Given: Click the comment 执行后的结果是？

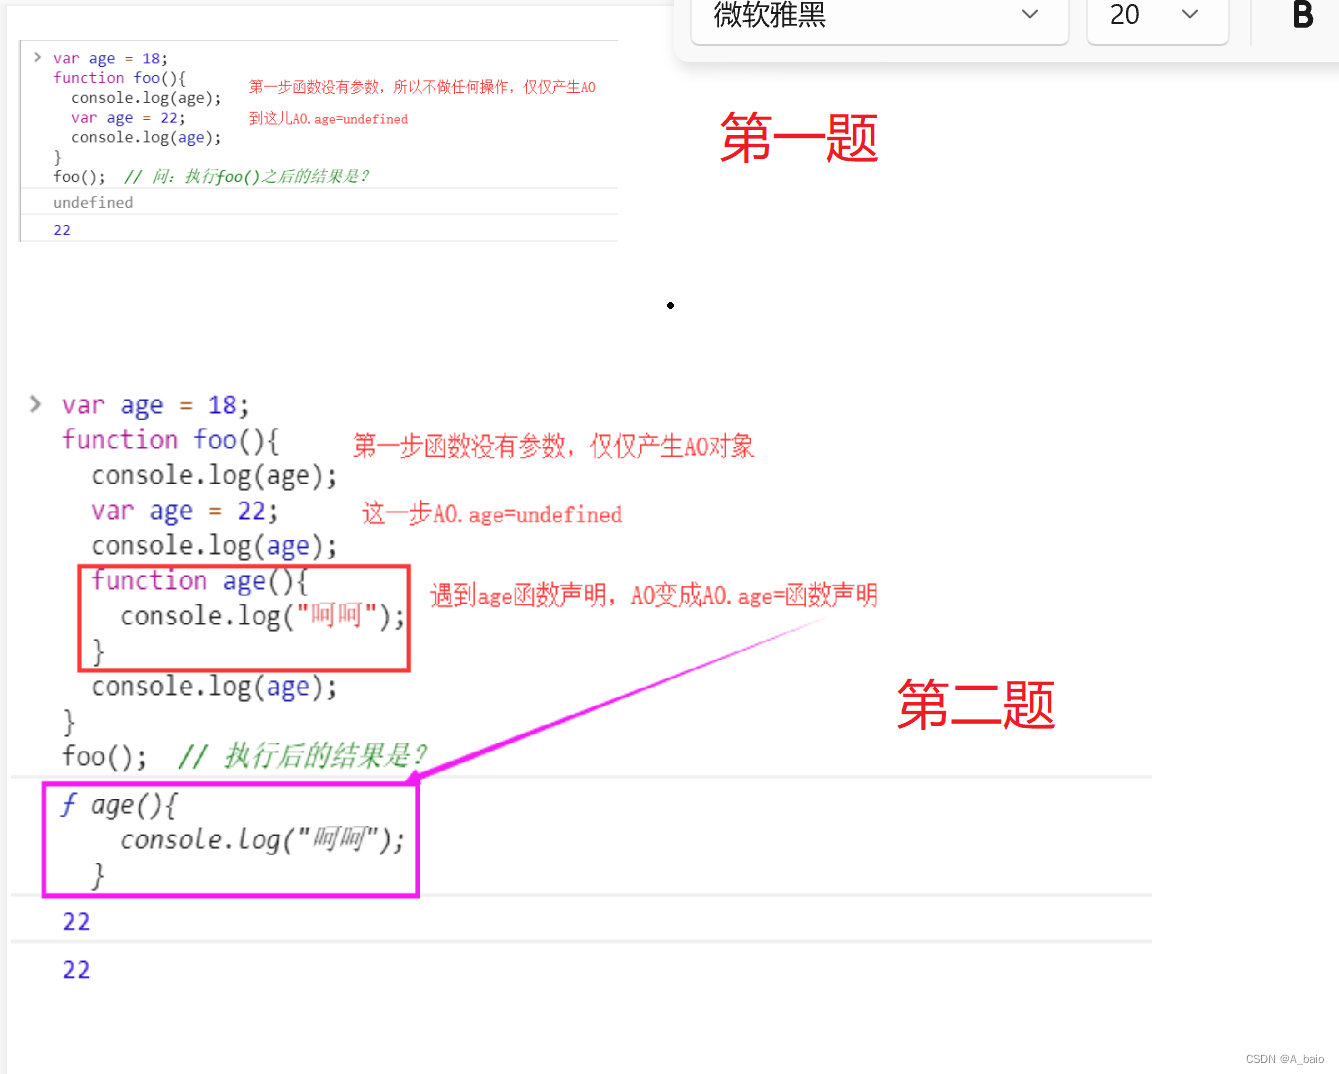Looking at the screenshot, I should [325, 756].
